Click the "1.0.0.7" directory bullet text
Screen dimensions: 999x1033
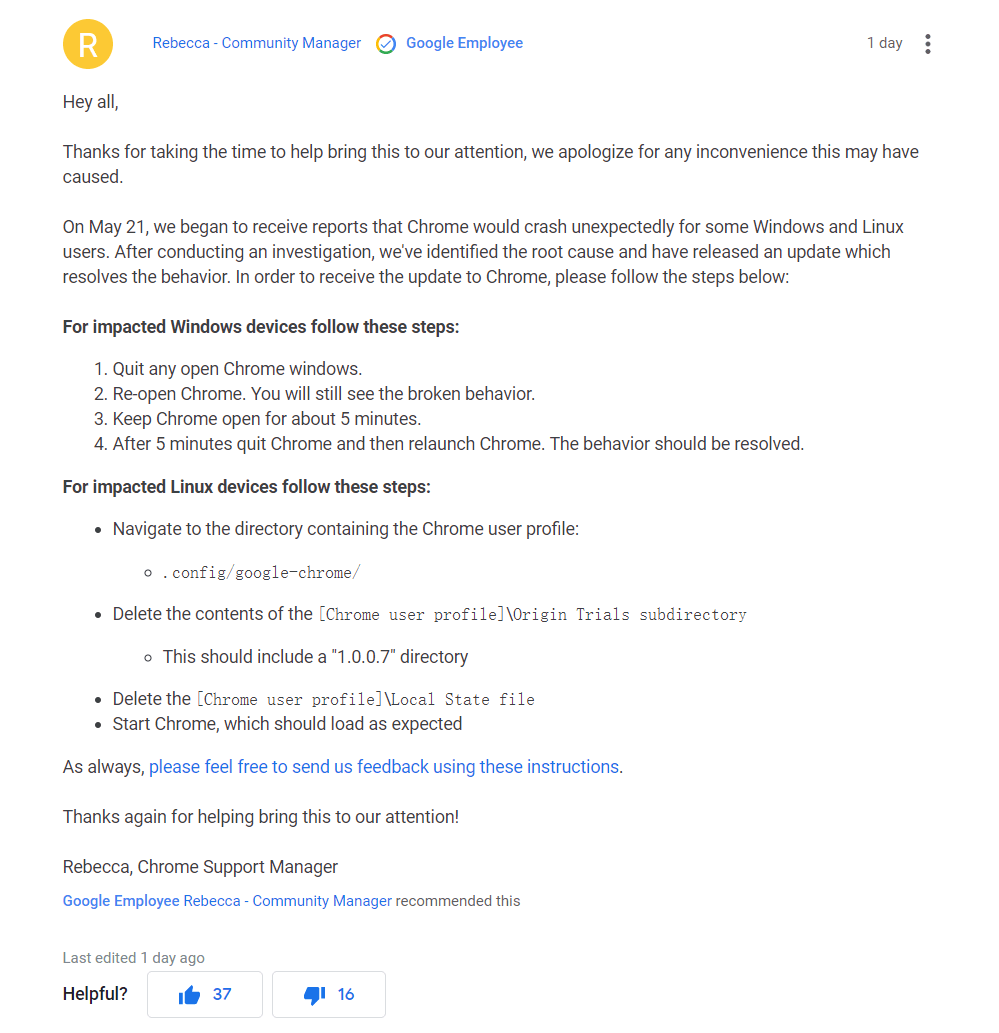(x=315, y=657)
